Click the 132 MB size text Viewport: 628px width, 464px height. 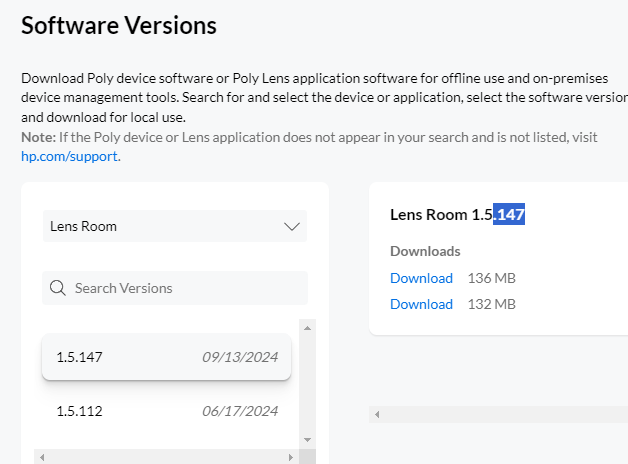click(491, 304)
